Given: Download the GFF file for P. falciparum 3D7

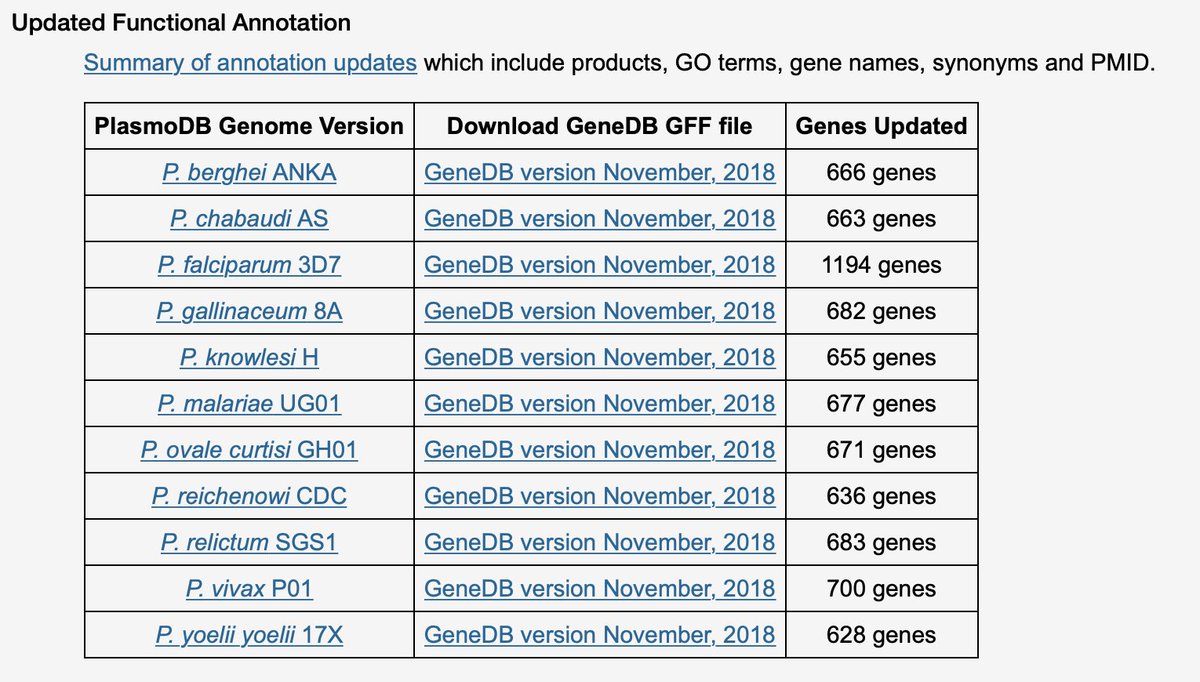Looking at the screenshot, I should tap(600, 264).
